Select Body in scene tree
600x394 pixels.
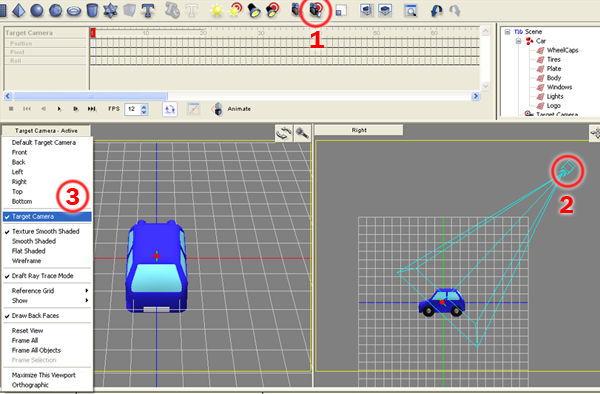pos(554,78)
